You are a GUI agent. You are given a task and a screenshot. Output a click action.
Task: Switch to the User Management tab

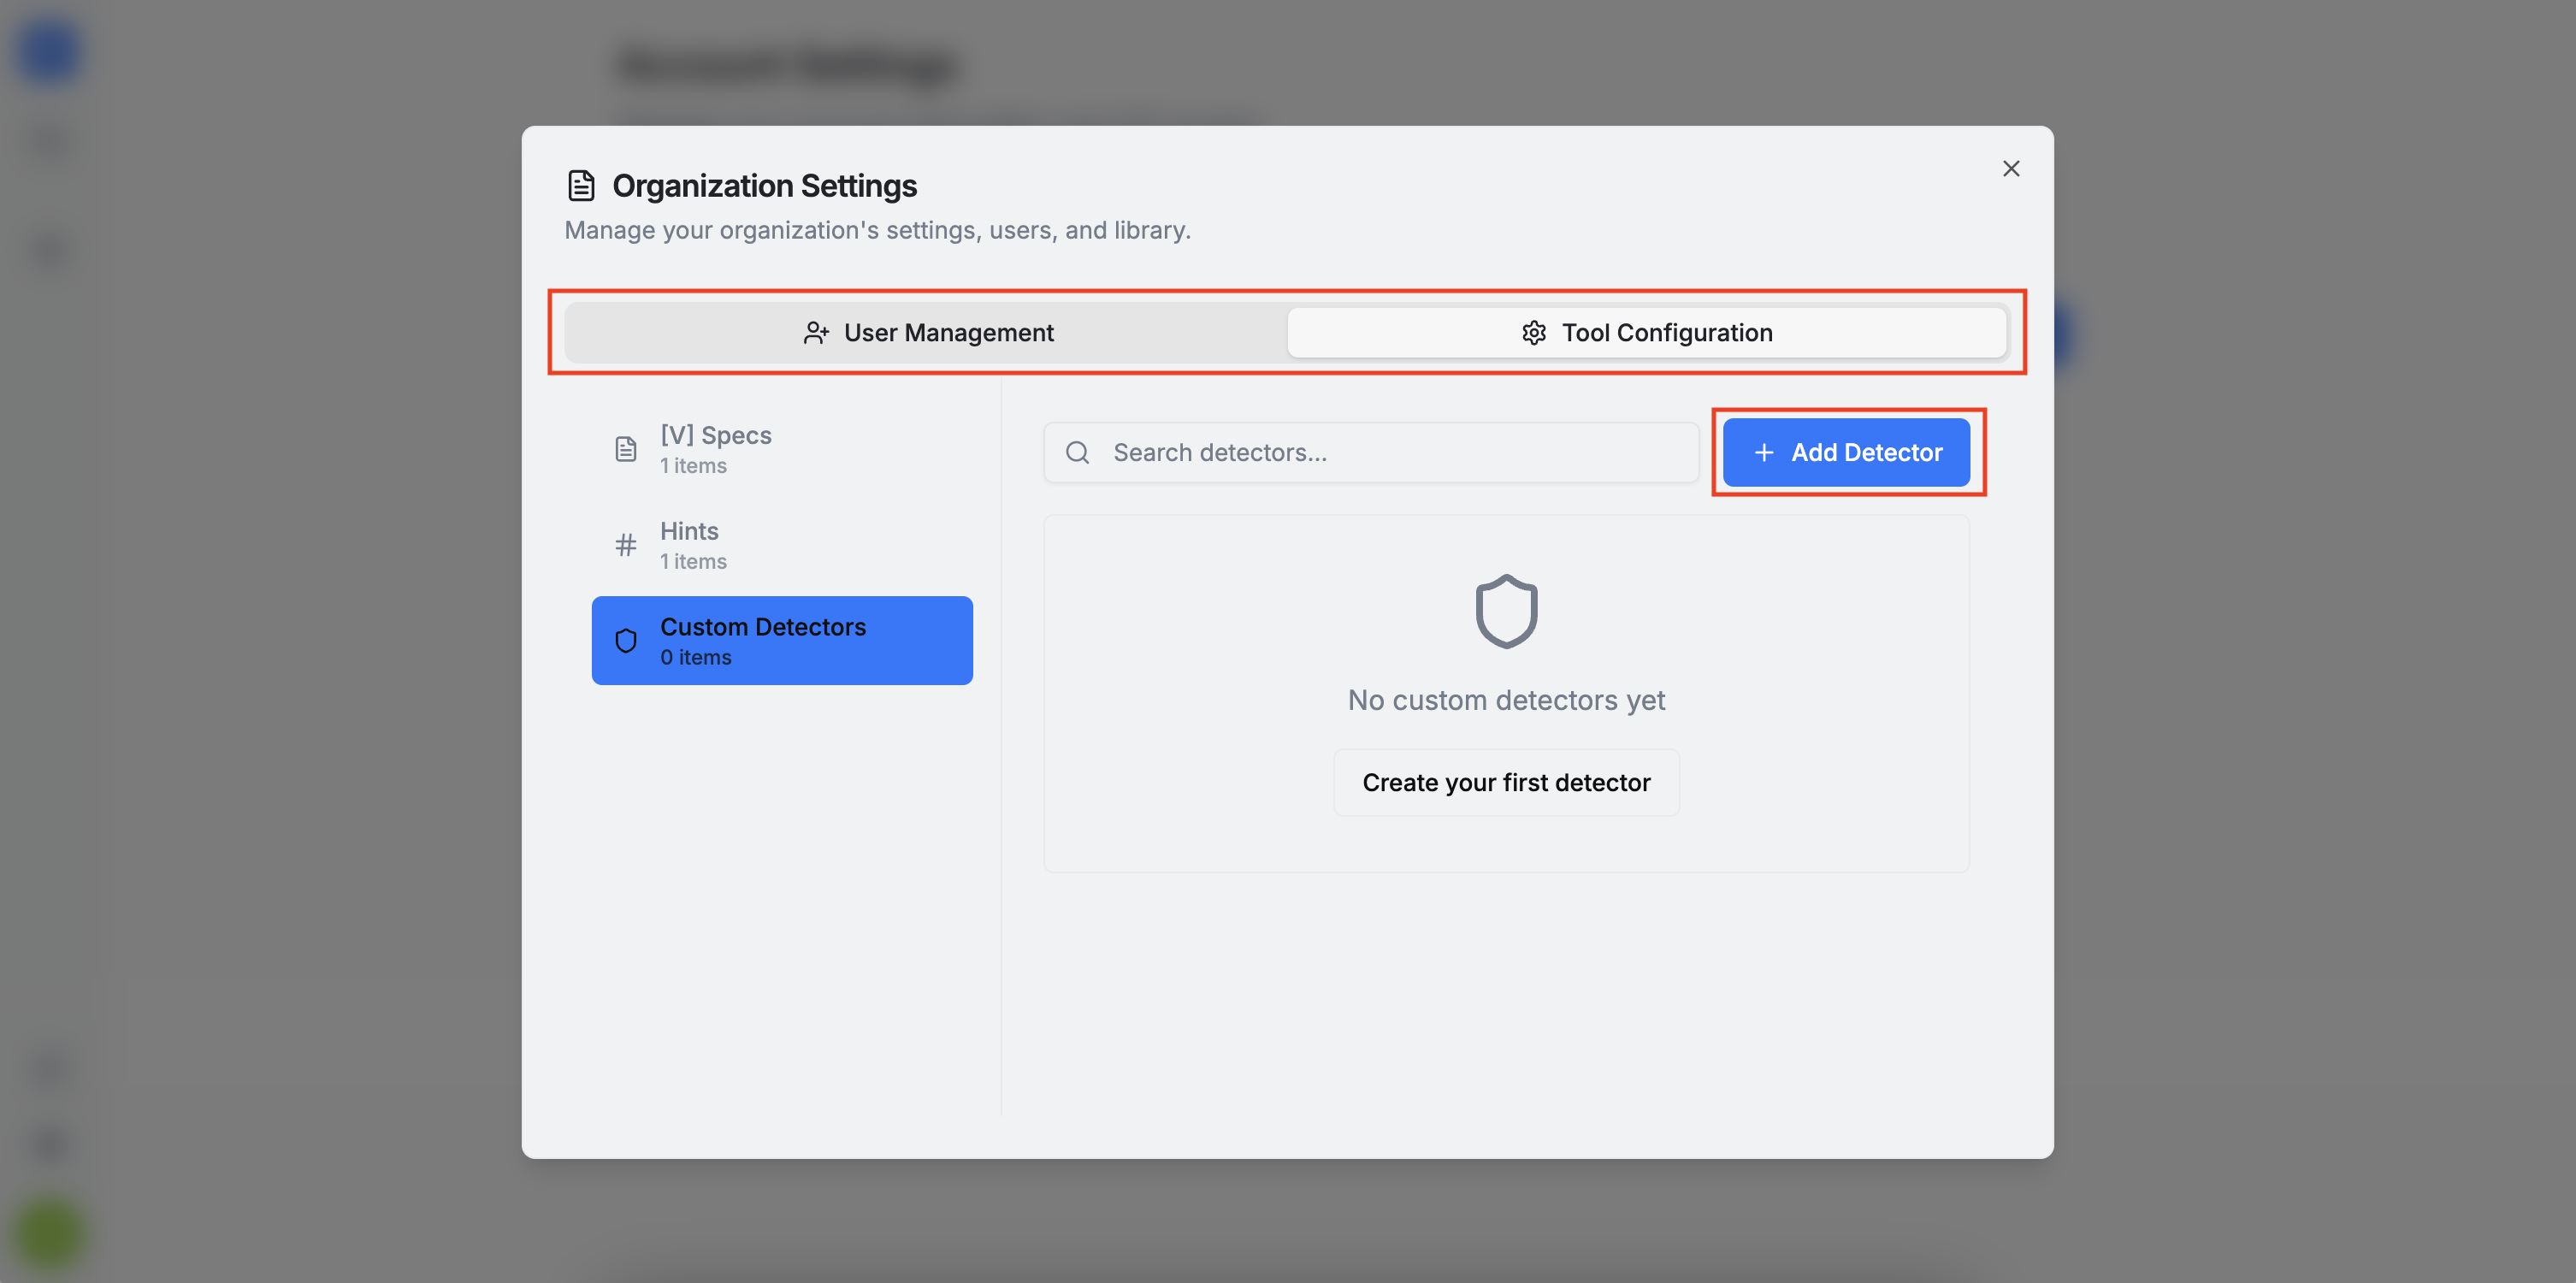927,333
